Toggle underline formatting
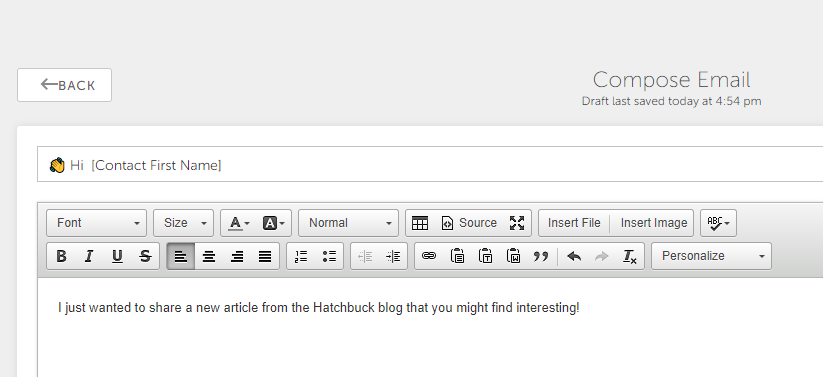 [117, 256]
